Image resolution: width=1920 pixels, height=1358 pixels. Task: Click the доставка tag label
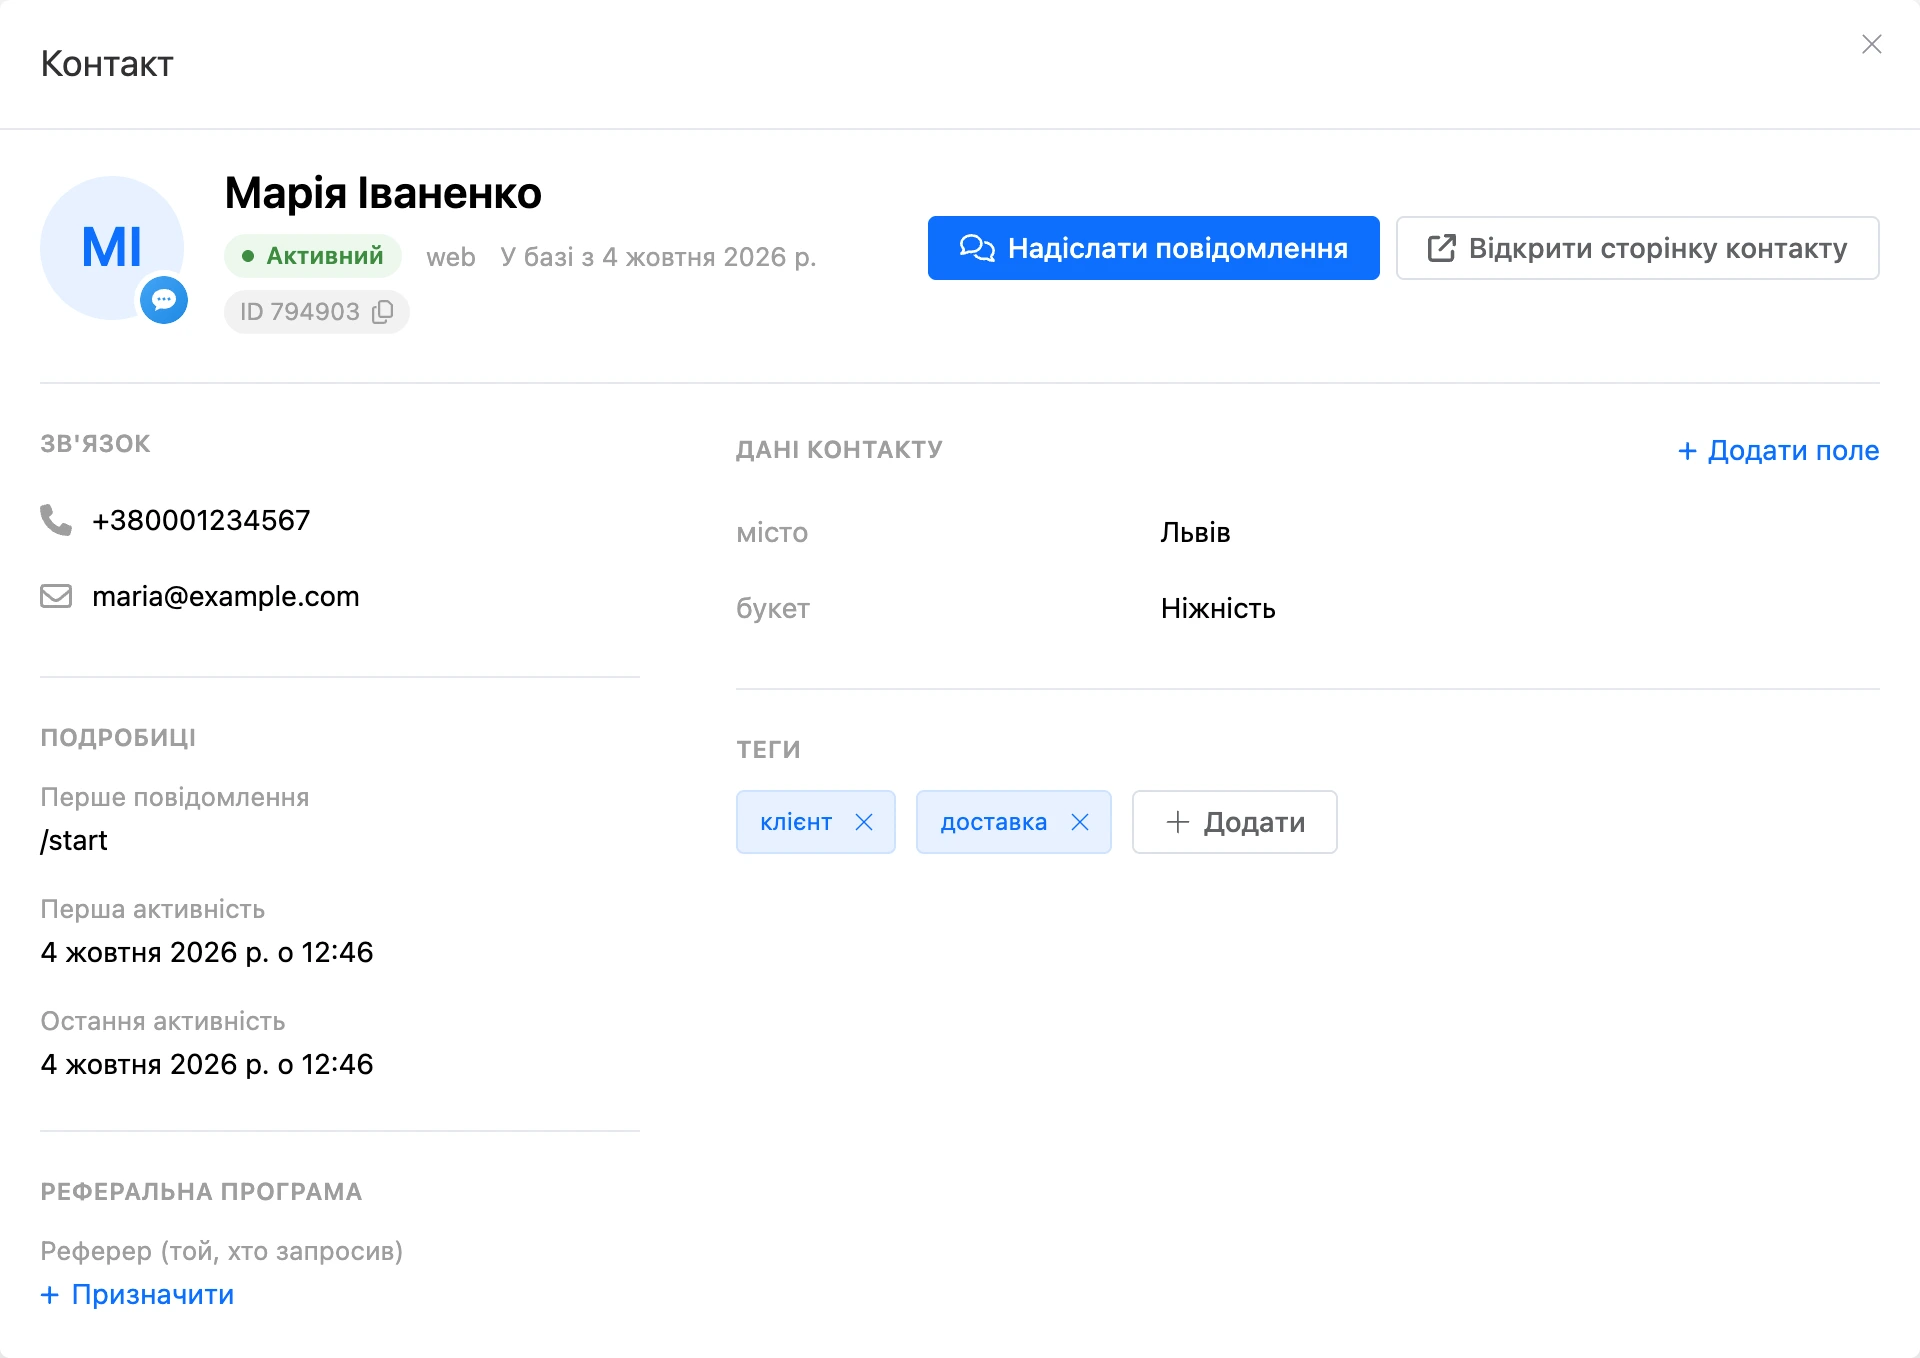(x=994, y=822)
